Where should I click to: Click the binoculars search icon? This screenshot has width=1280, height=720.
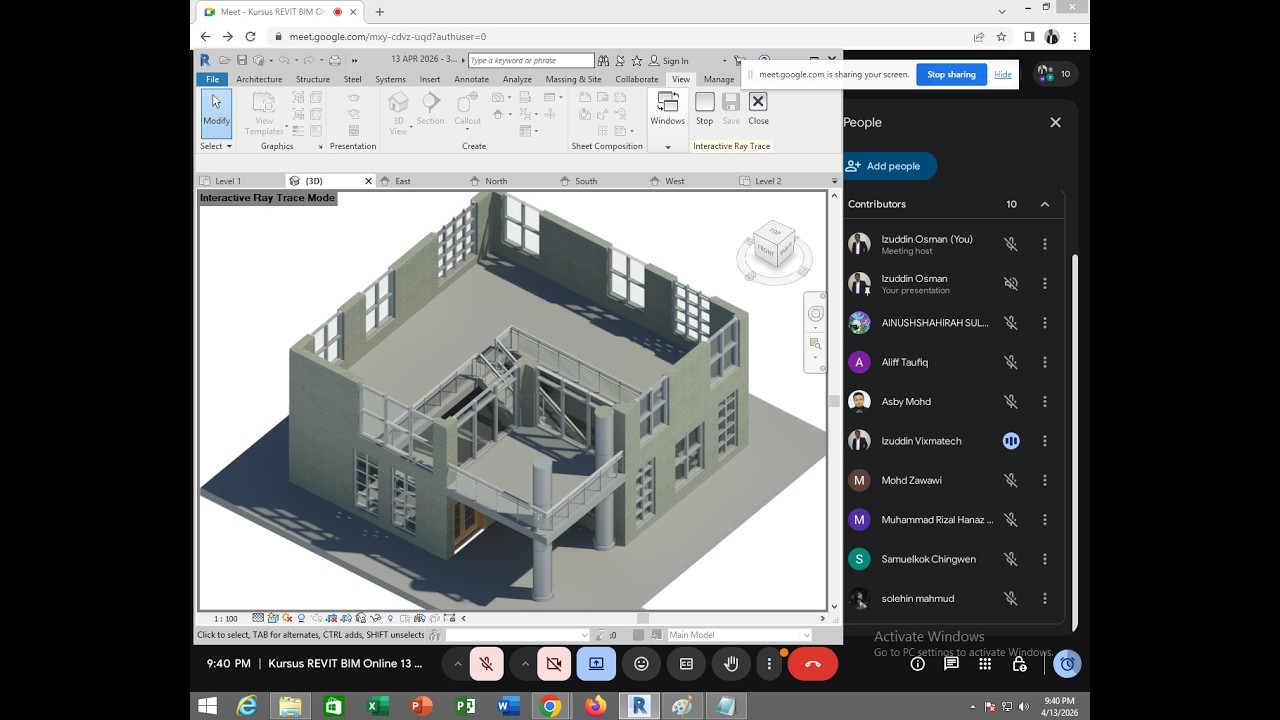point(603,60)
